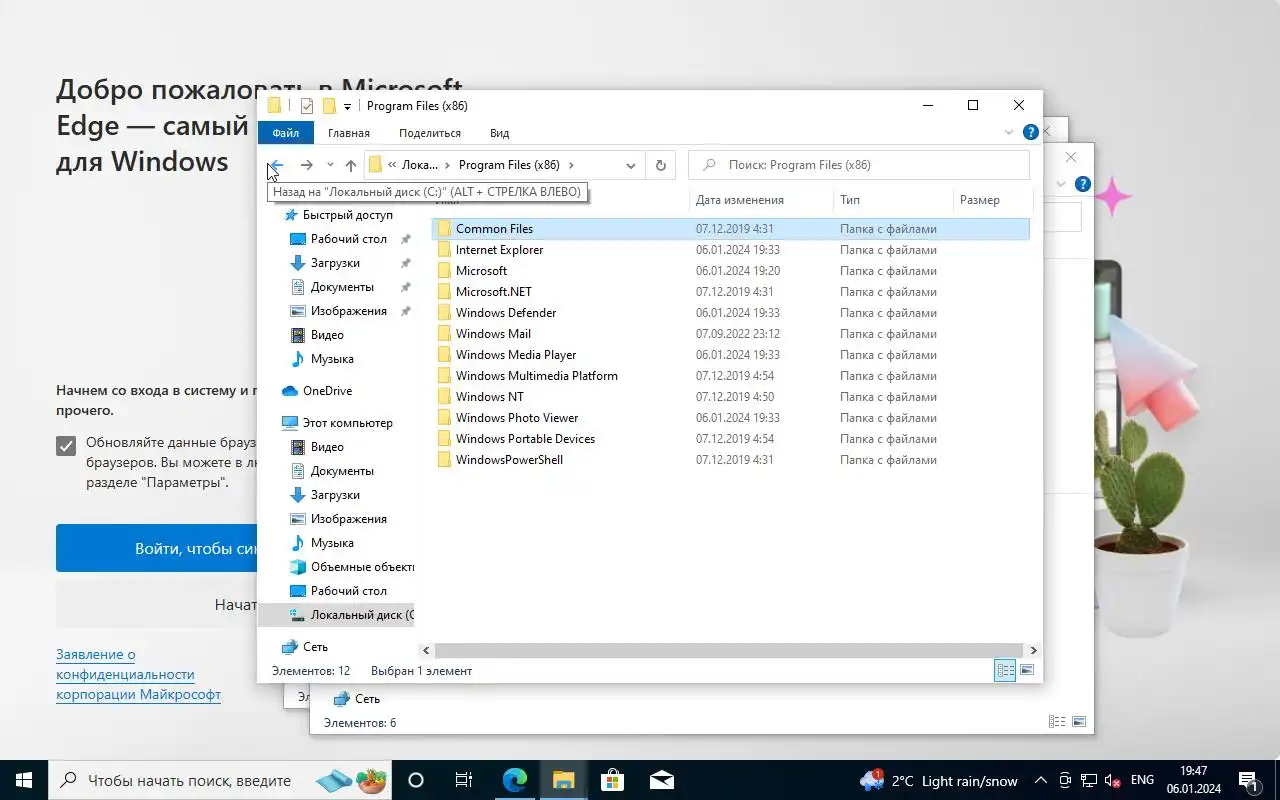Open Mail app from taskbar
1280x800 pixels.
click(x=661, y=780)
